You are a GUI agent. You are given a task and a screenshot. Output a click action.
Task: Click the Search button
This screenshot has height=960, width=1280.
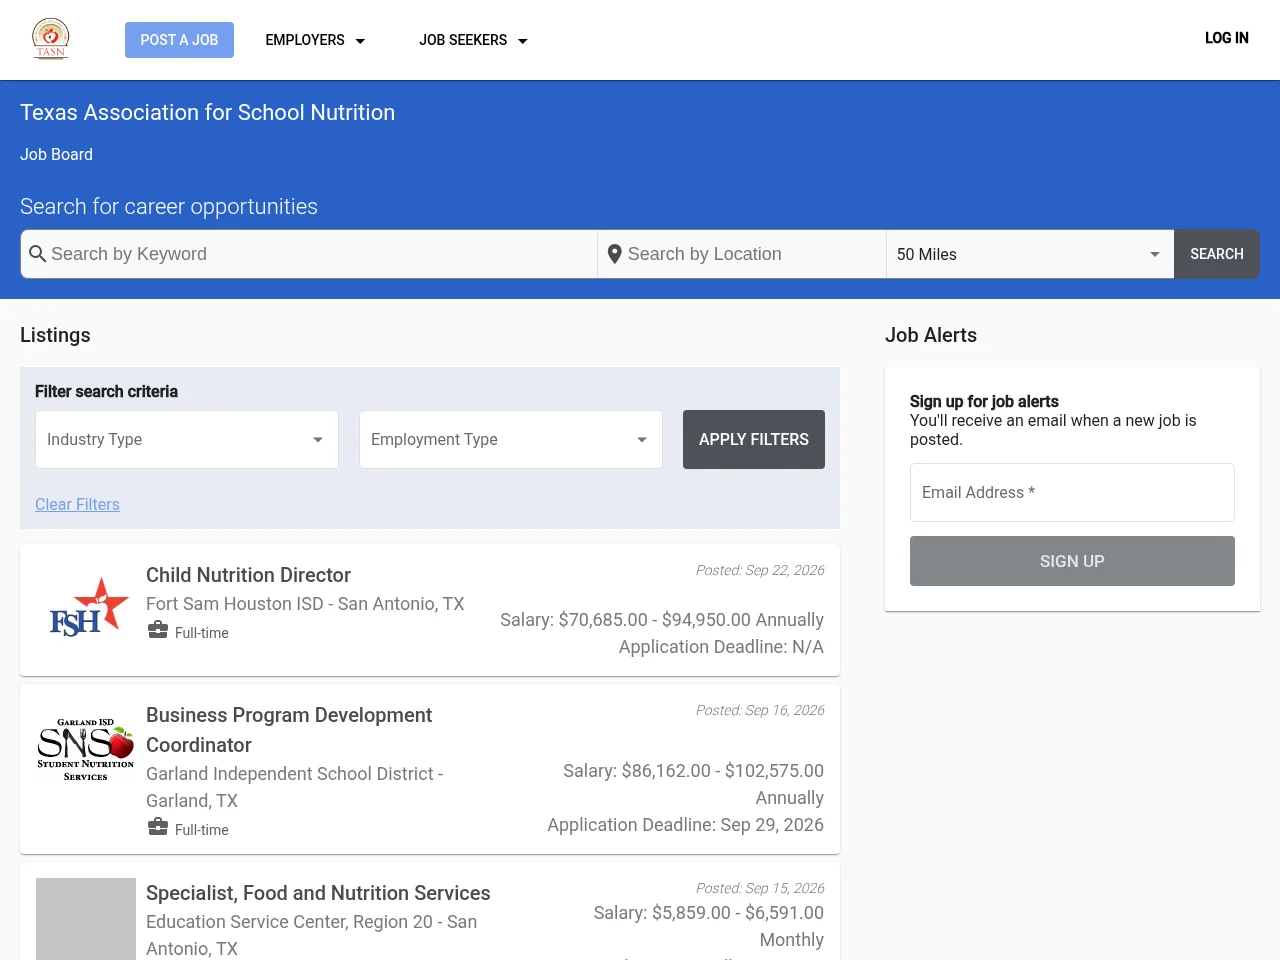[x=1217, y=254]
